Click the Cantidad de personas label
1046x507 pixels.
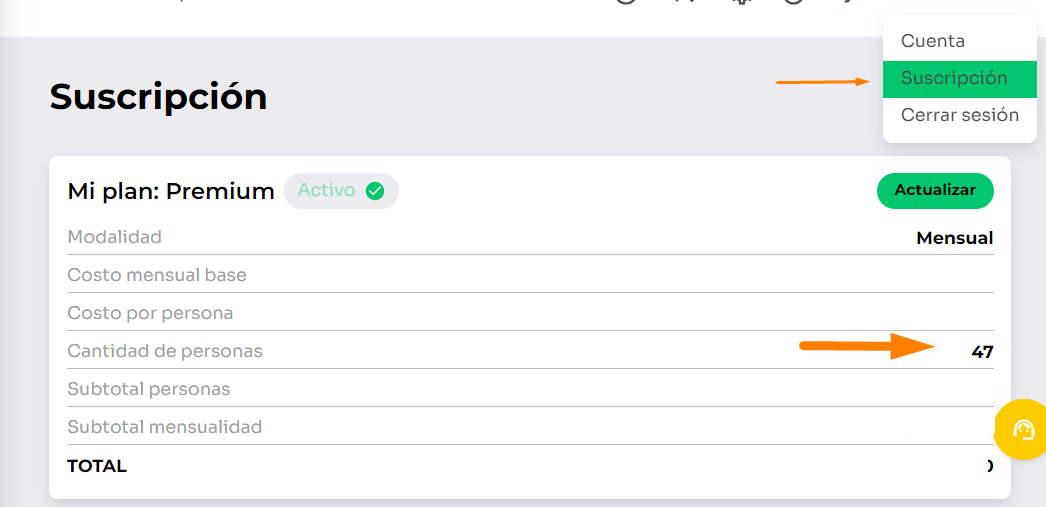[165, 351]
